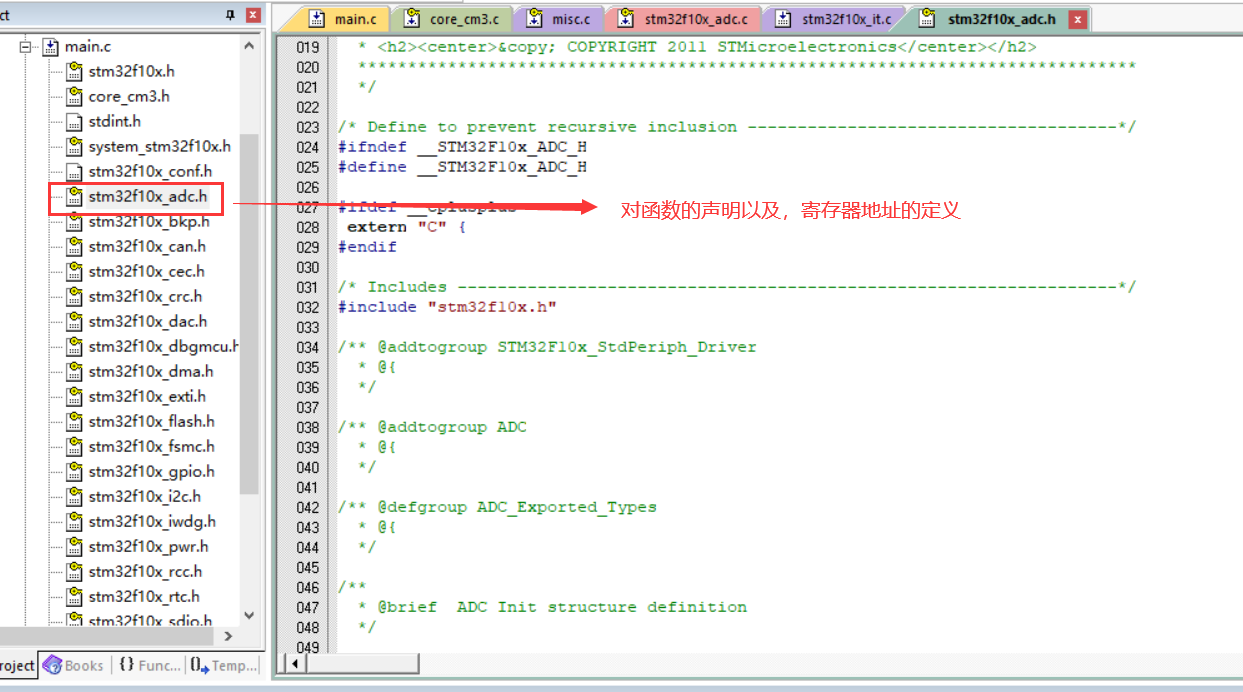Click the Books tab book icon
The width and height of the screenshot is (1243, 692).
pos(53,664)
